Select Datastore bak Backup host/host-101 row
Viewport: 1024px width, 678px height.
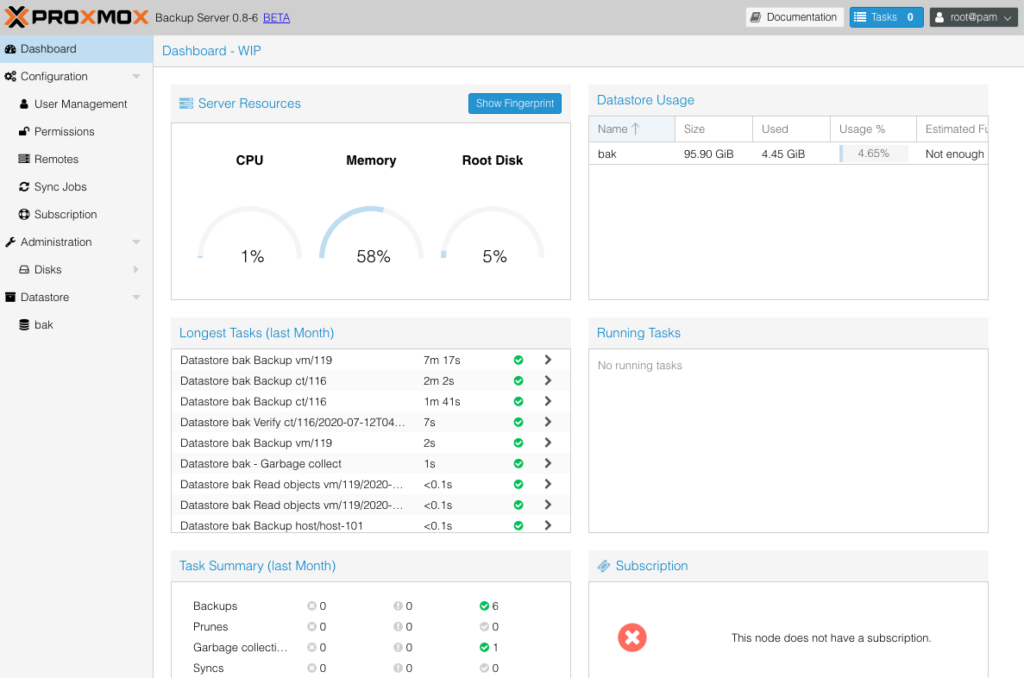tap(370, 525)
